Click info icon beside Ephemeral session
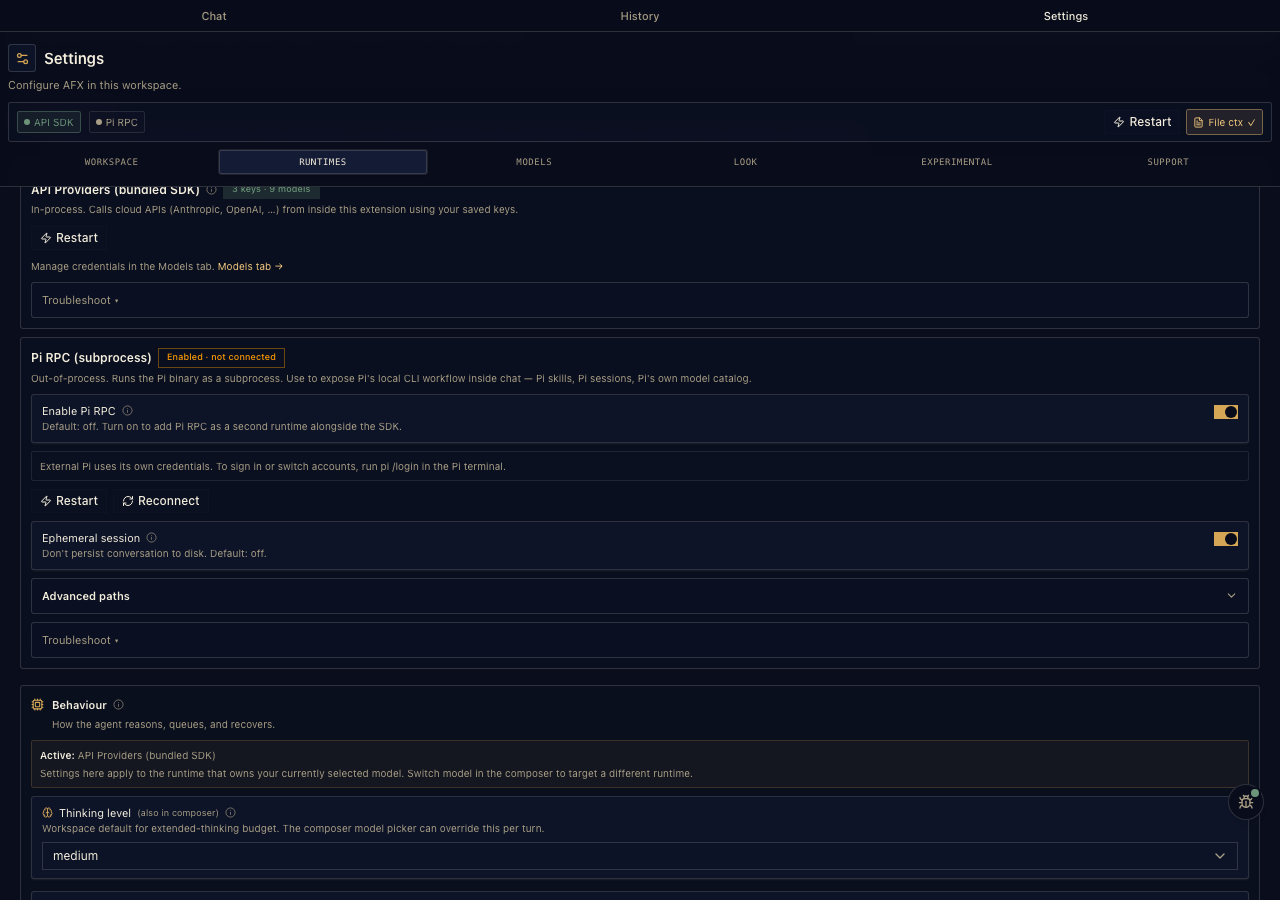The height and width of the screenshot is (900, 1280). tap(151, 538)
